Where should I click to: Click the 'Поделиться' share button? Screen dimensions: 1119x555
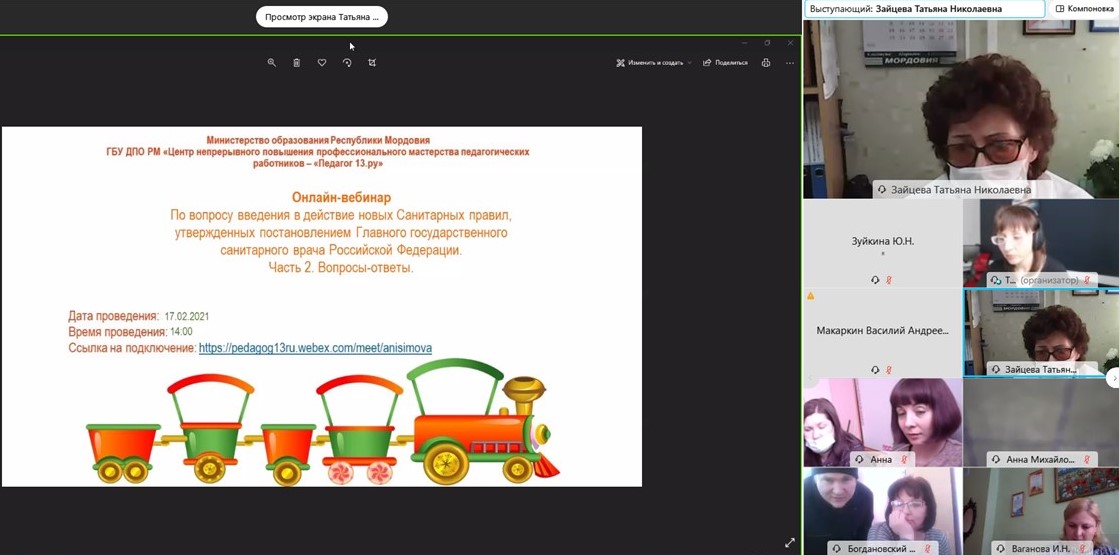point(726,63)
